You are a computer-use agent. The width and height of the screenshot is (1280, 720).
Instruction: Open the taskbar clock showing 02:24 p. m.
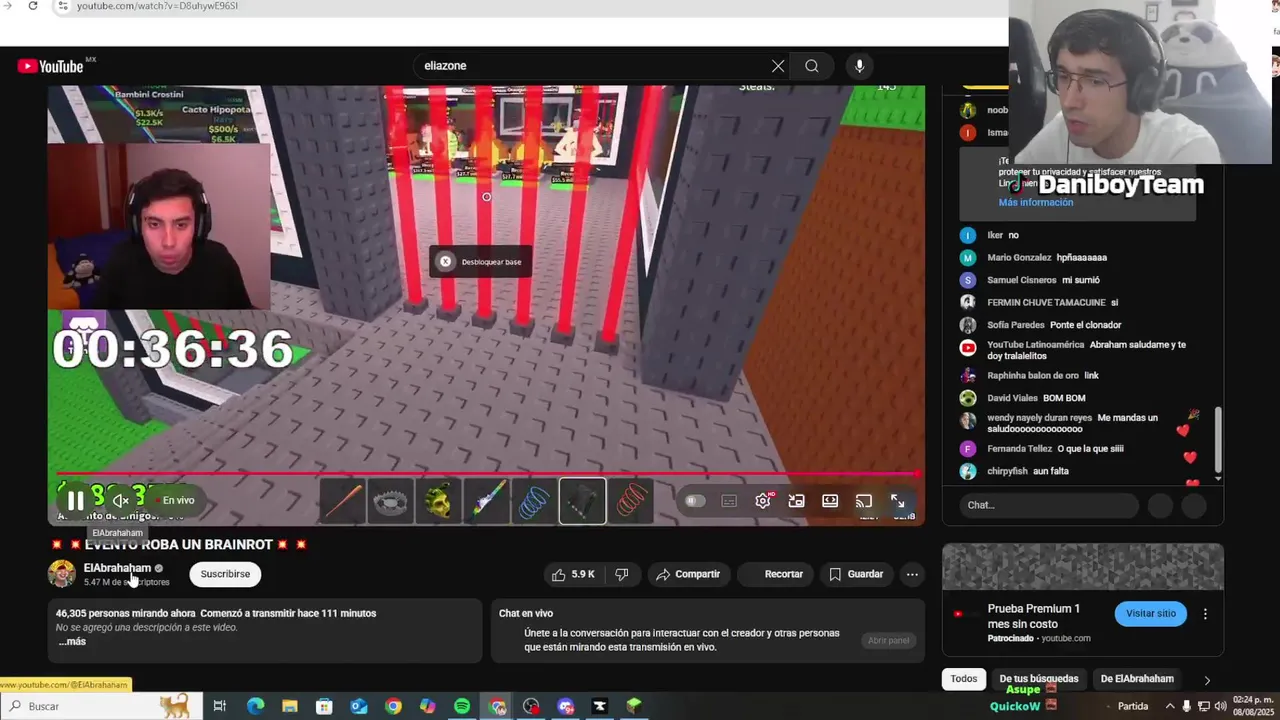click(1253, 706)
